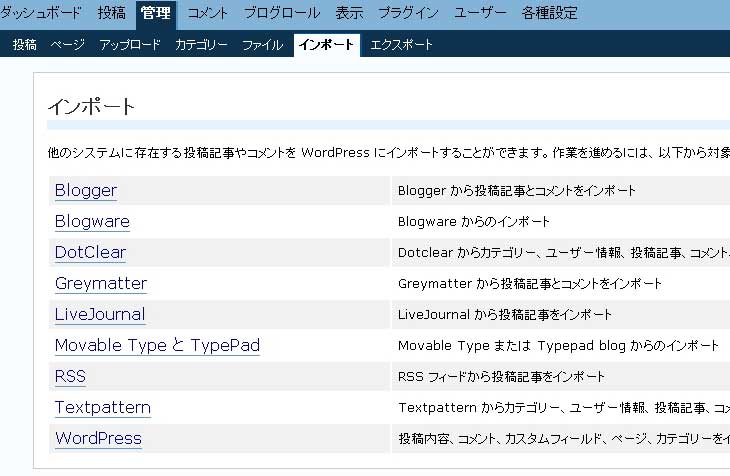Click the Textpattern row description text
The width and height of the screenshot is (730, 476).
click(564, 408)
